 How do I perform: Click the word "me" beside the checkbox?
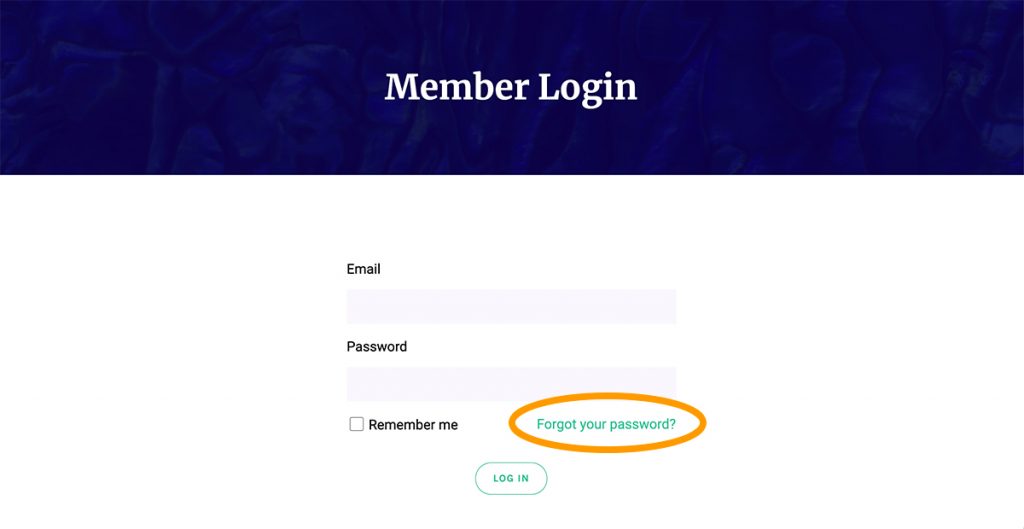coord(448,425)
